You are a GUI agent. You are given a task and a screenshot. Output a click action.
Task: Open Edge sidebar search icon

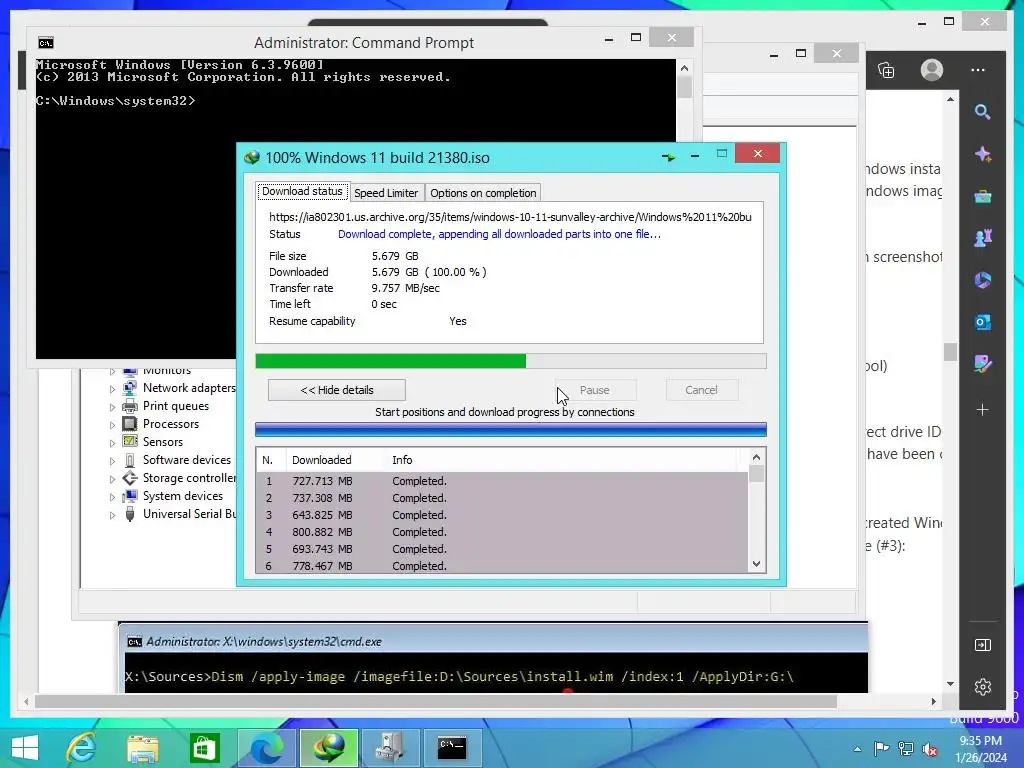[x=982, y=112]
